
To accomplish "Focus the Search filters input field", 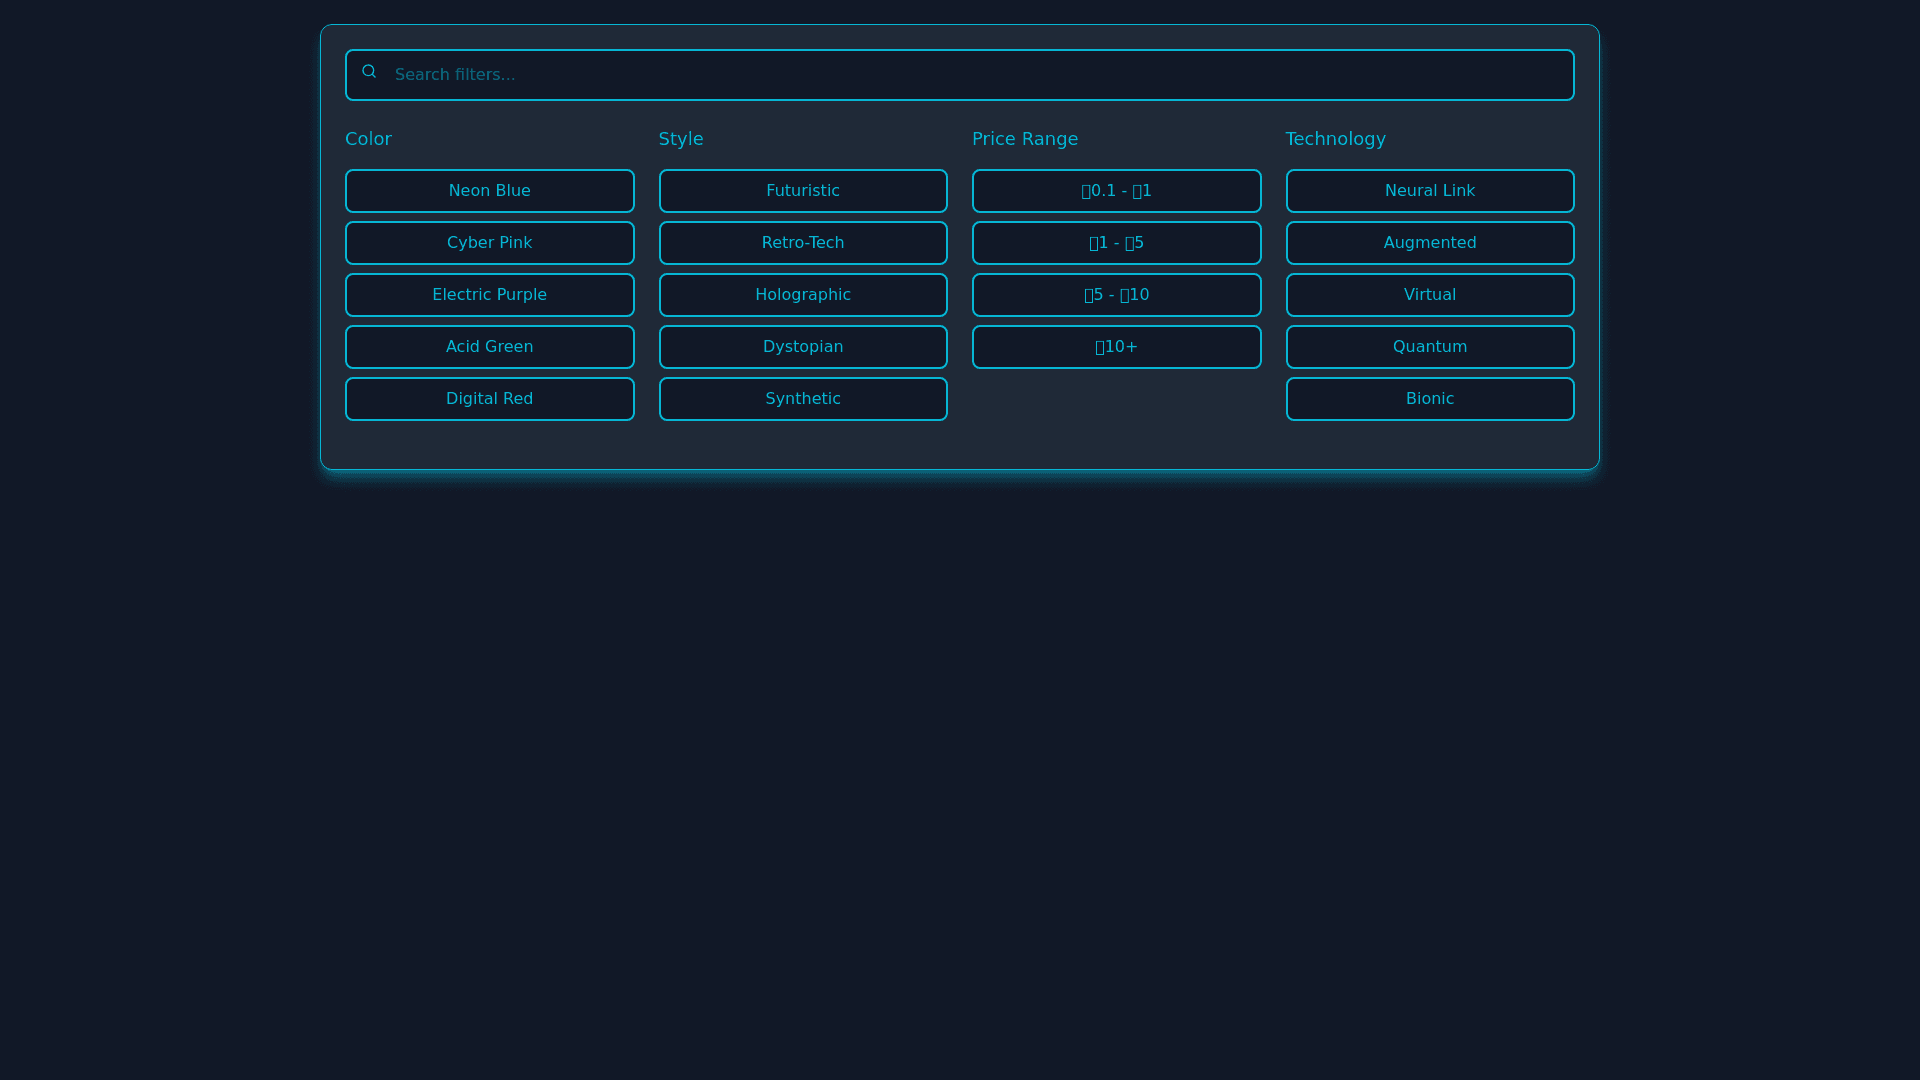I will click(960, 75).
